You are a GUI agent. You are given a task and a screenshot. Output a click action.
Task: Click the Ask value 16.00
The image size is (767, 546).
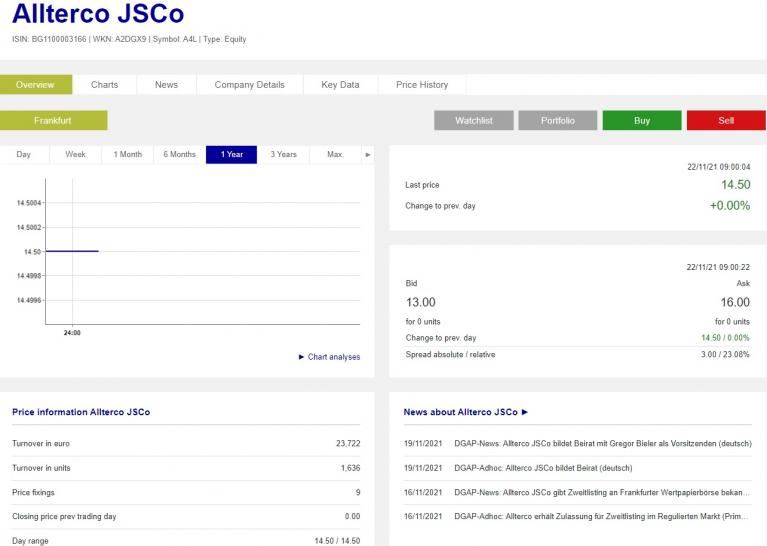[735, 302]
